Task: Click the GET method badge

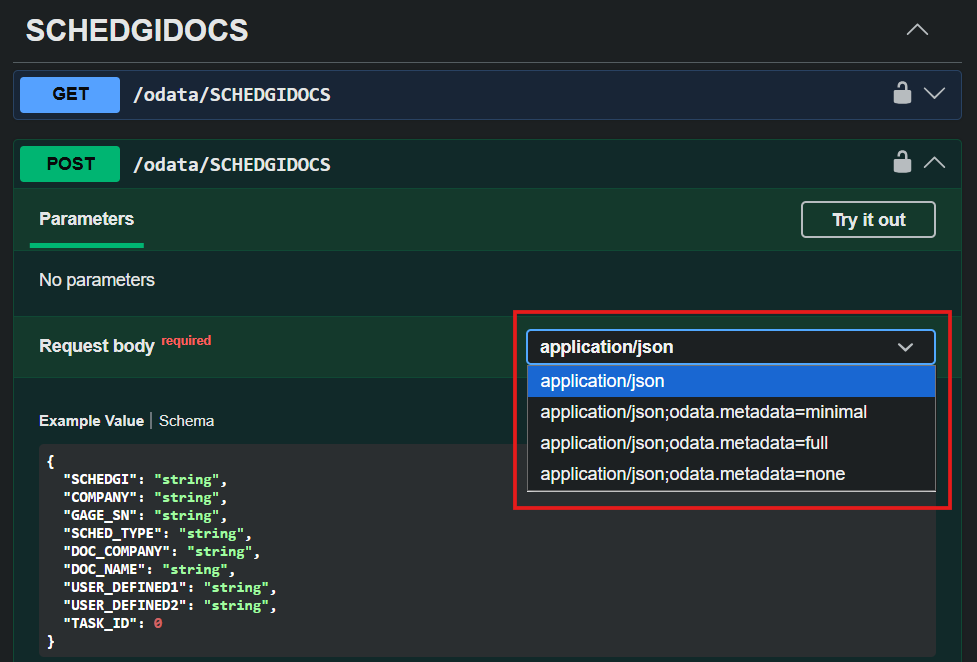Action: [70, 95]
